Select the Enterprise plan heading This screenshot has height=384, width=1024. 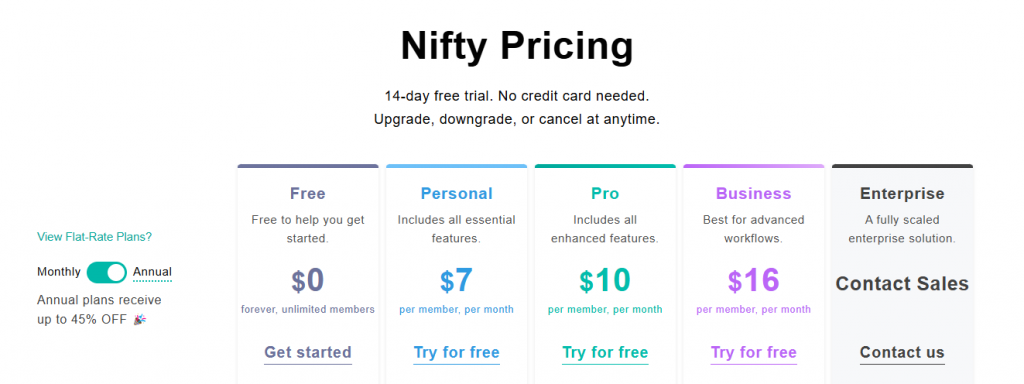[x=902, y=194]
